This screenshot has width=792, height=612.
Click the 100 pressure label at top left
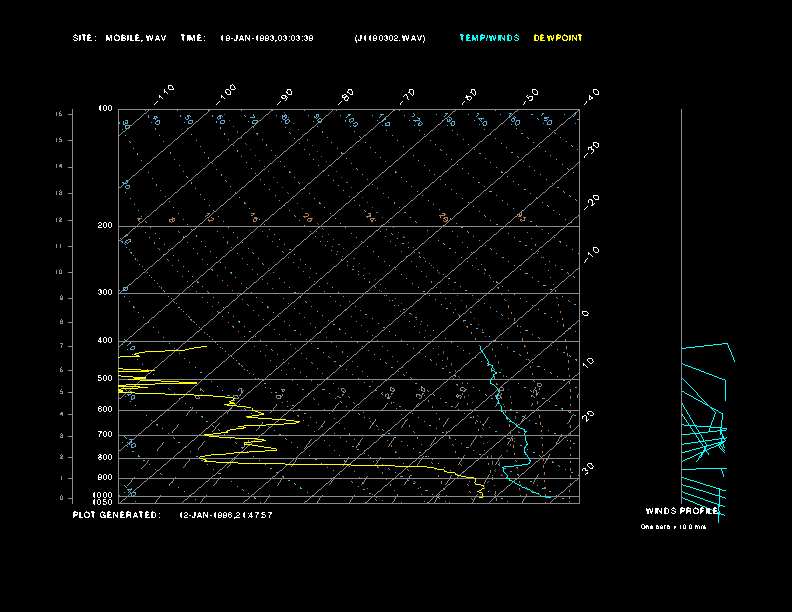105,108
